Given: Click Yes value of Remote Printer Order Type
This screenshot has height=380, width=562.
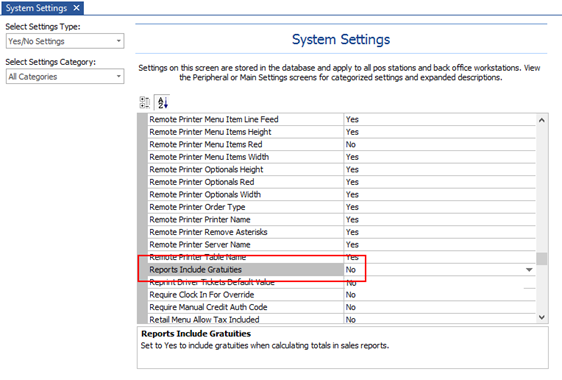Looking at the screenshot, I should tap(352, 207).
